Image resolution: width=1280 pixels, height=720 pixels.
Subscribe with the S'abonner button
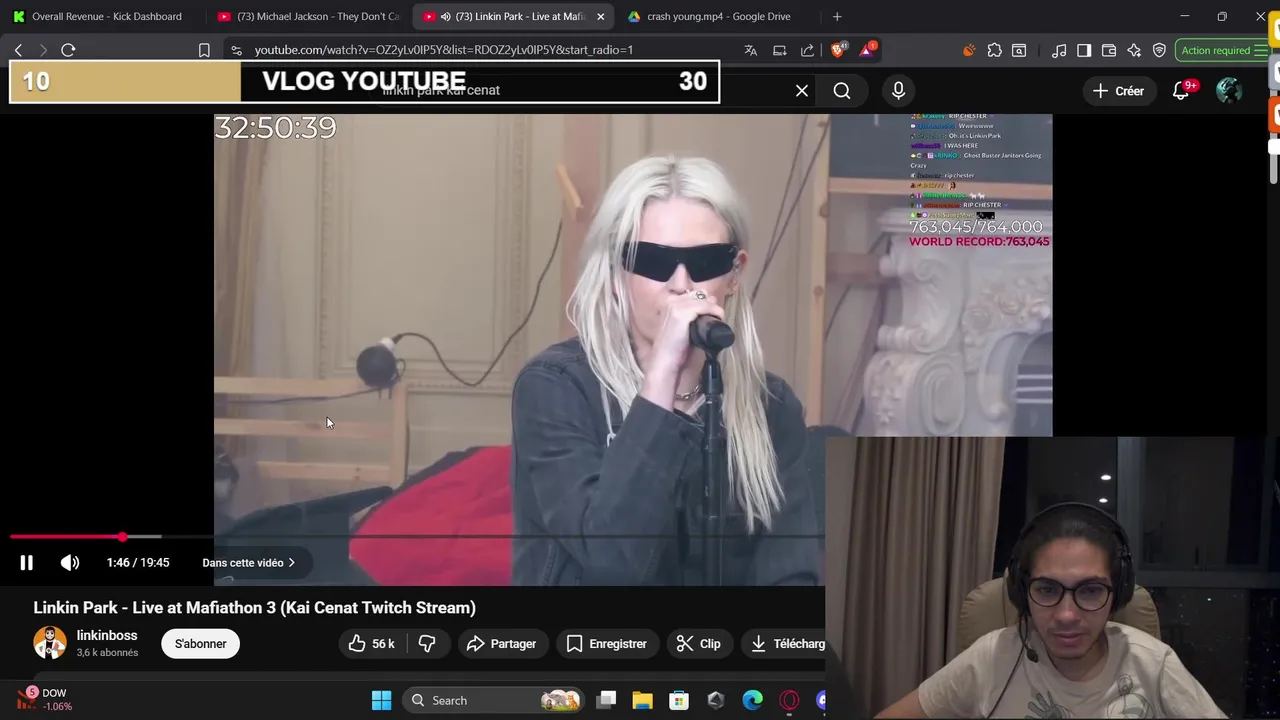tap(201, 644)
